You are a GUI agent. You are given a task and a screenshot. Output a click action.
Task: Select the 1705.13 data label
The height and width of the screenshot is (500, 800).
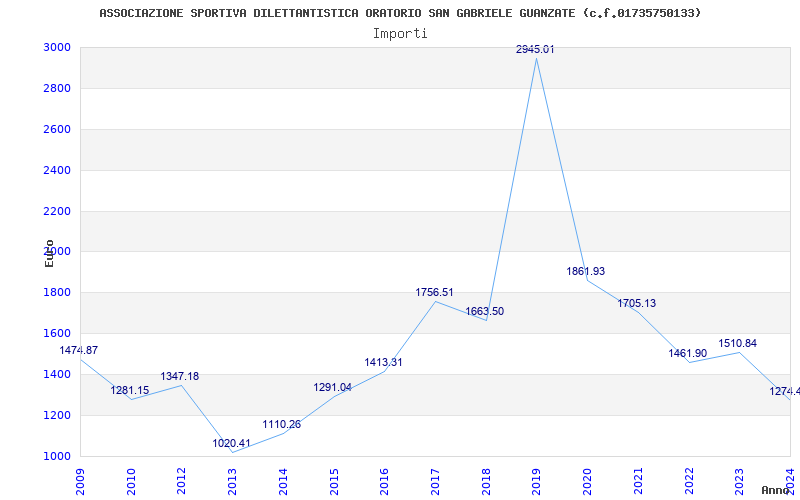(x=637, y=304)
